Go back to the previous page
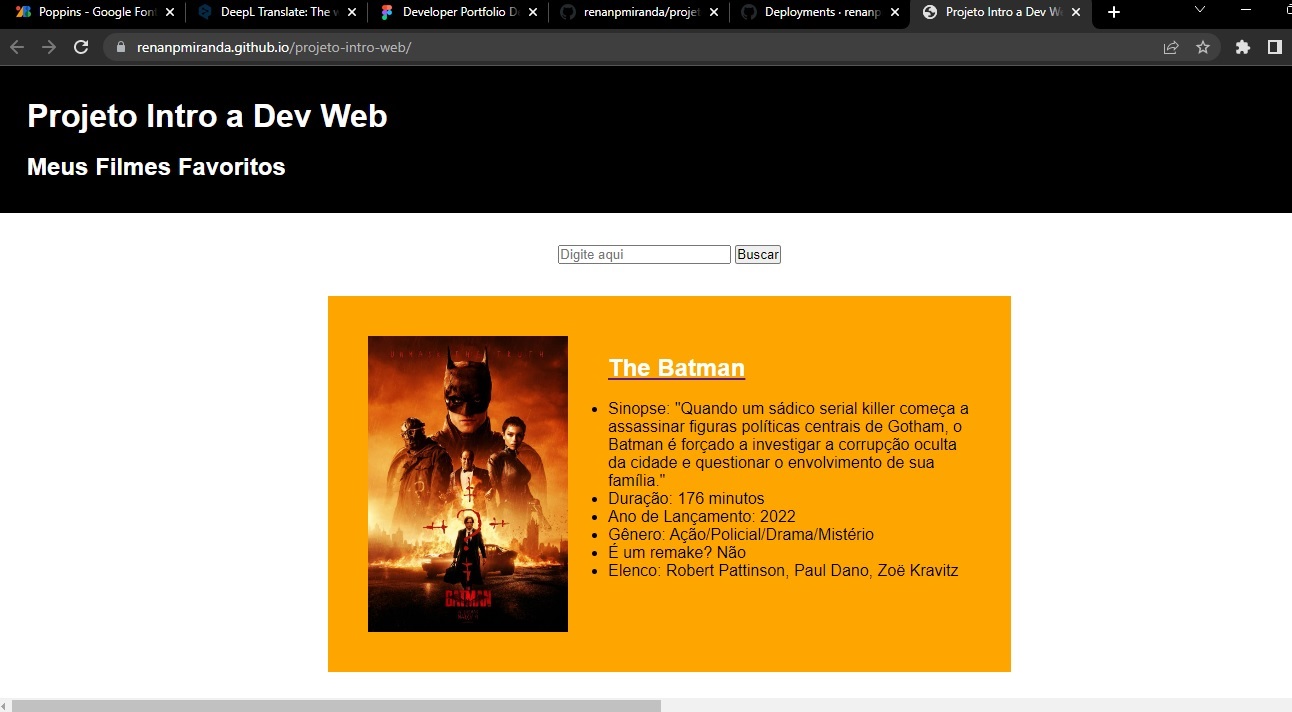 [x=17, y=47]
